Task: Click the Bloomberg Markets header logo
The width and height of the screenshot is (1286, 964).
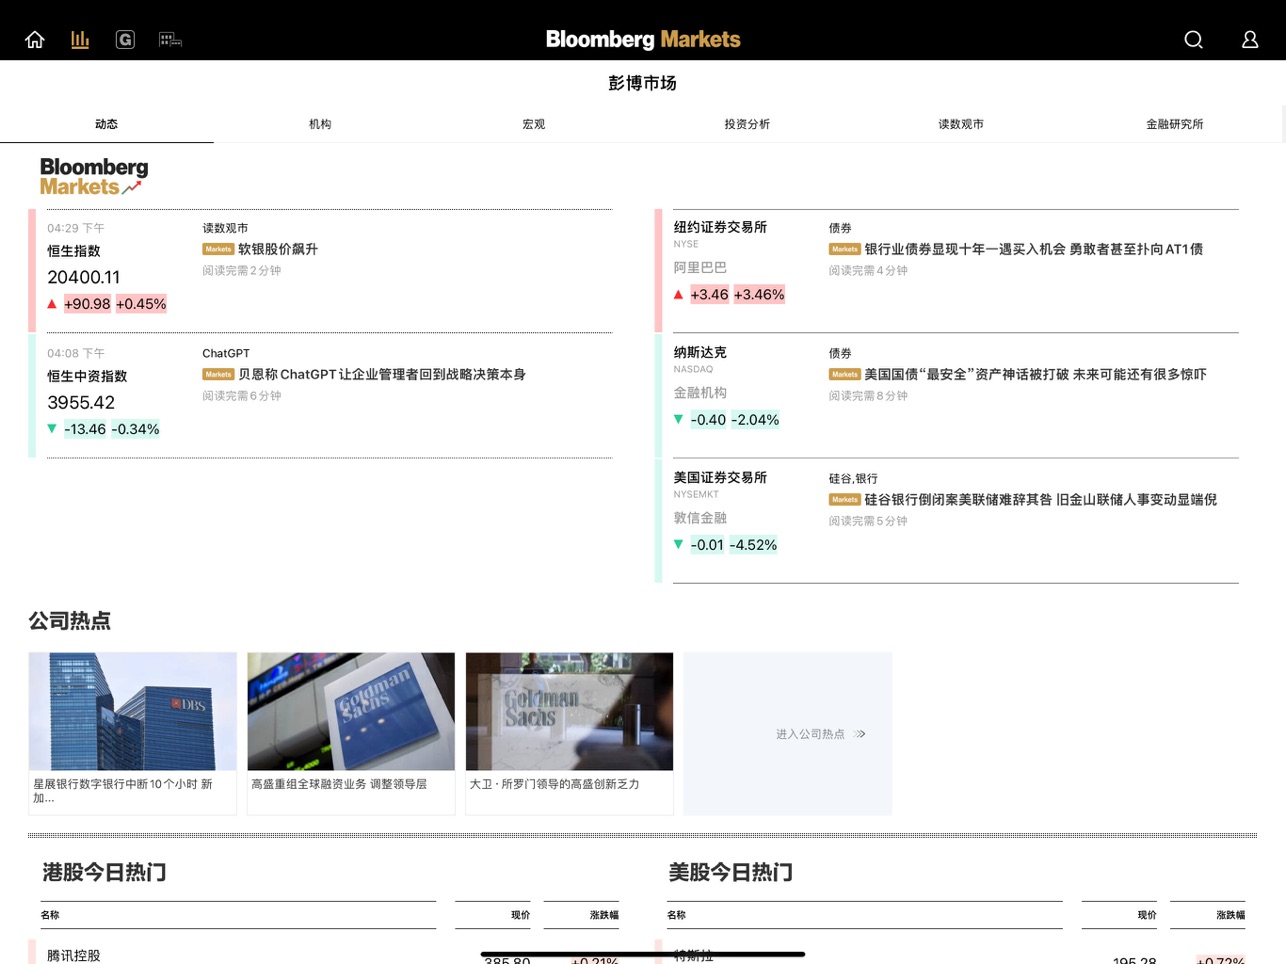Action: (643, 39)
